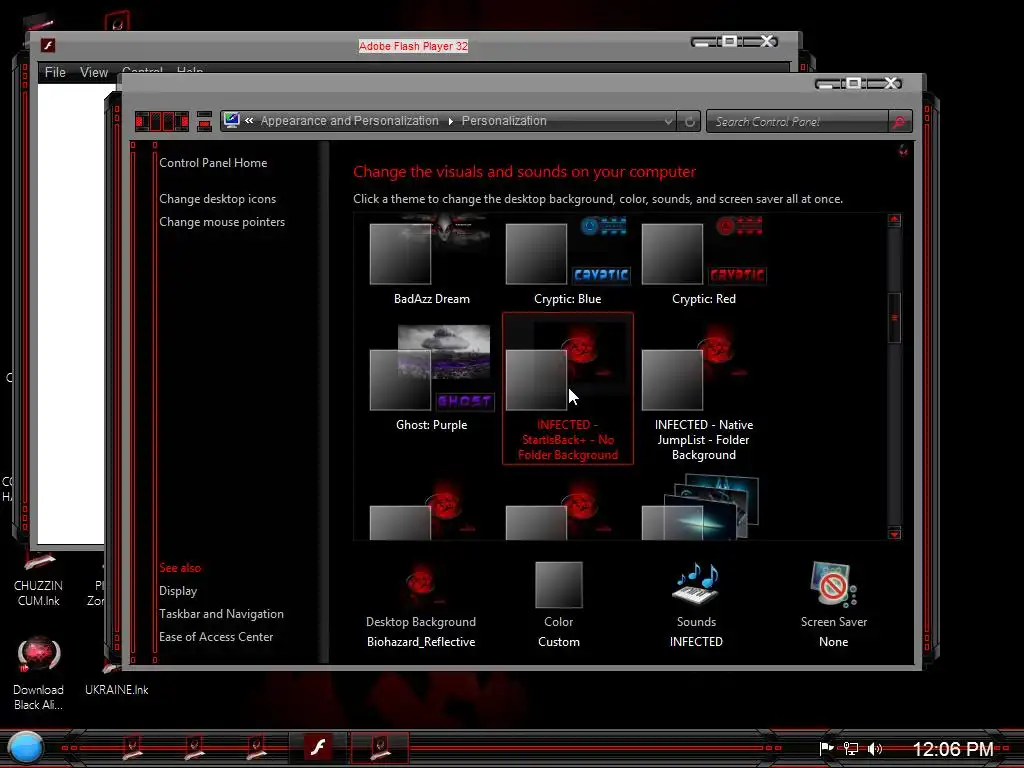The width and height of the screenshot is (1024, 768).
Task: Click the control panel icon in address bar
Action: [x=232, y=120]
